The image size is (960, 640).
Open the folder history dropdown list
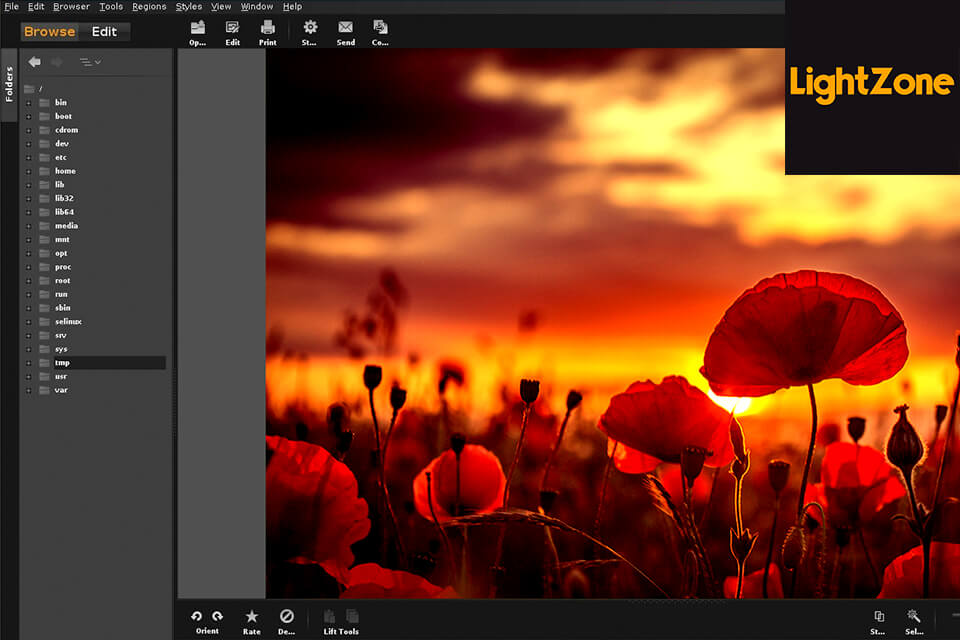tap(90, 62)
